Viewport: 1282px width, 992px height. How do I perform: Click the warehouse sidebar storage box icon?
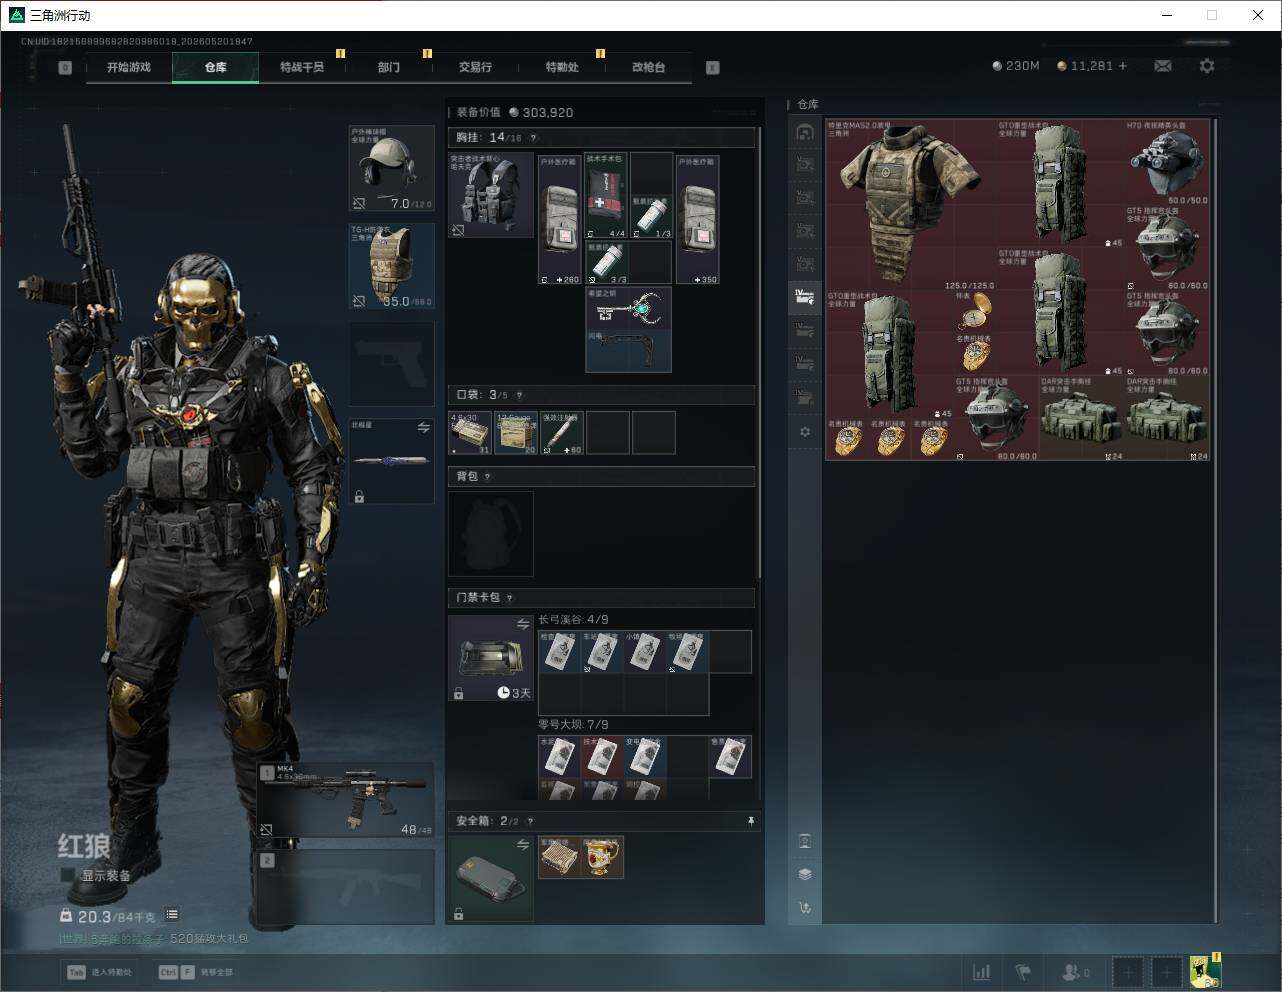pyautogui.click(x=805, y=841)
